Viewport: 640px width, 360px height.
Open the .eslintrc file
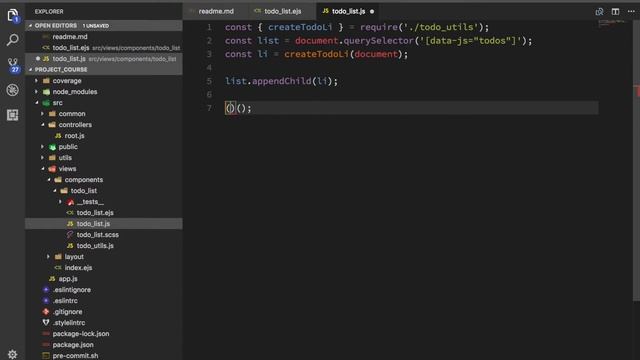coord(104,301)
